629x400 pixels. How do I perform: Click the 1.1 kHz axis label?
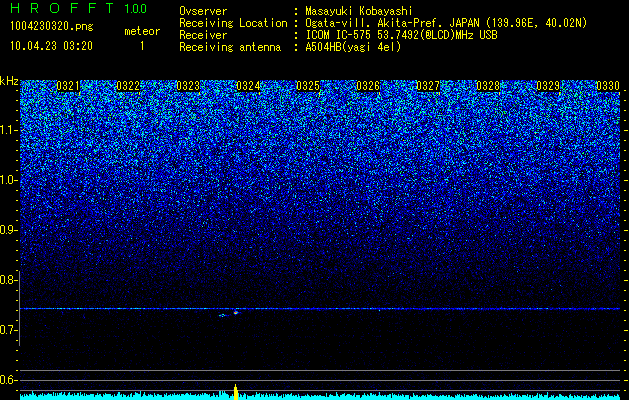click(8, 130)
